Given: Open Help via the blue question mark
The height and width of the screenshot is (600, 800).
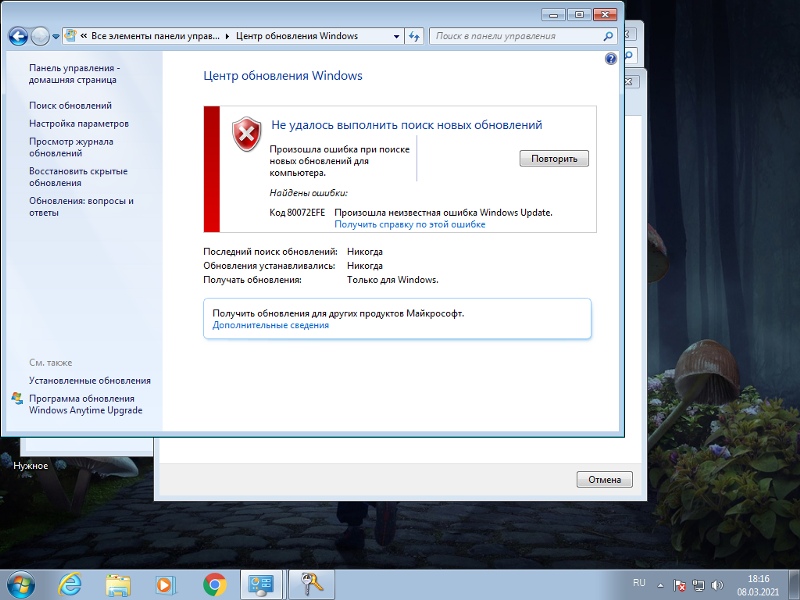Looking at the screenshot, I should click(611, 59).
